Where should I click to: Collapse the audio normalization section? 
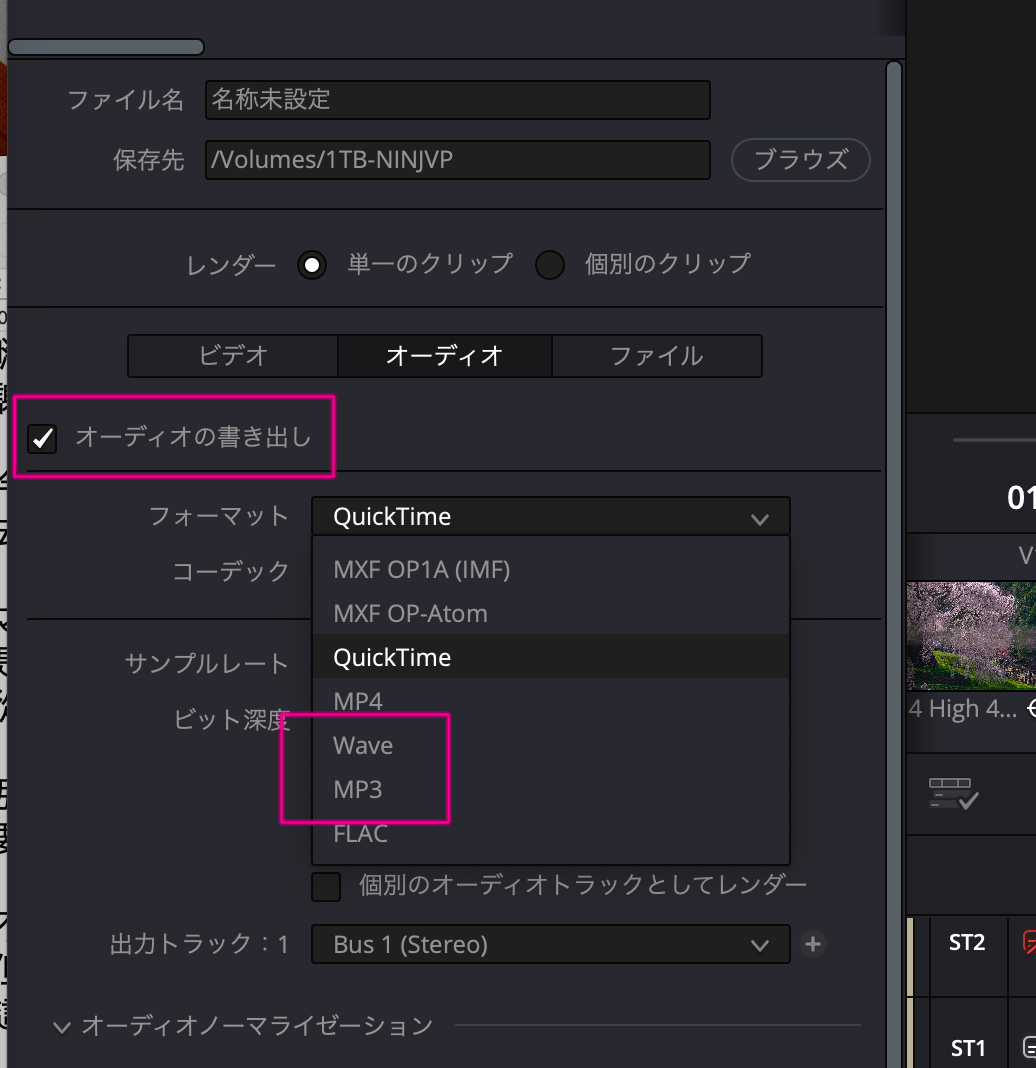pyautogui.click(x=63, y=1026)
